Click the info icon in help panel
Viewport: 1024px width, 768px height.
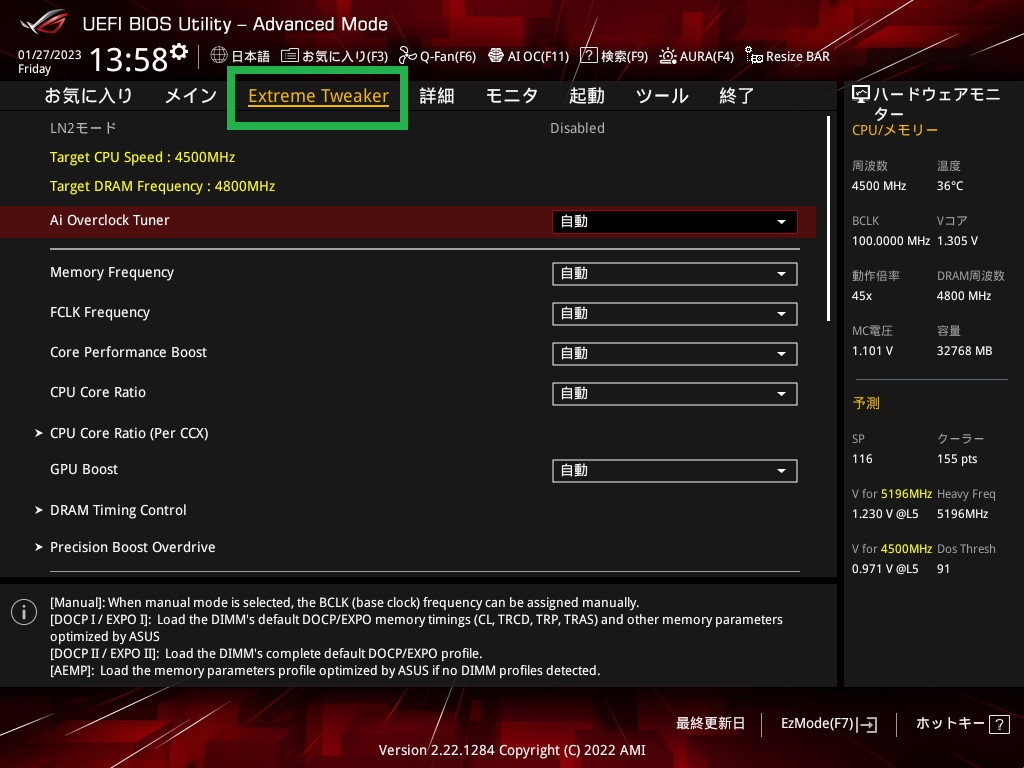(x=24, y=613)
